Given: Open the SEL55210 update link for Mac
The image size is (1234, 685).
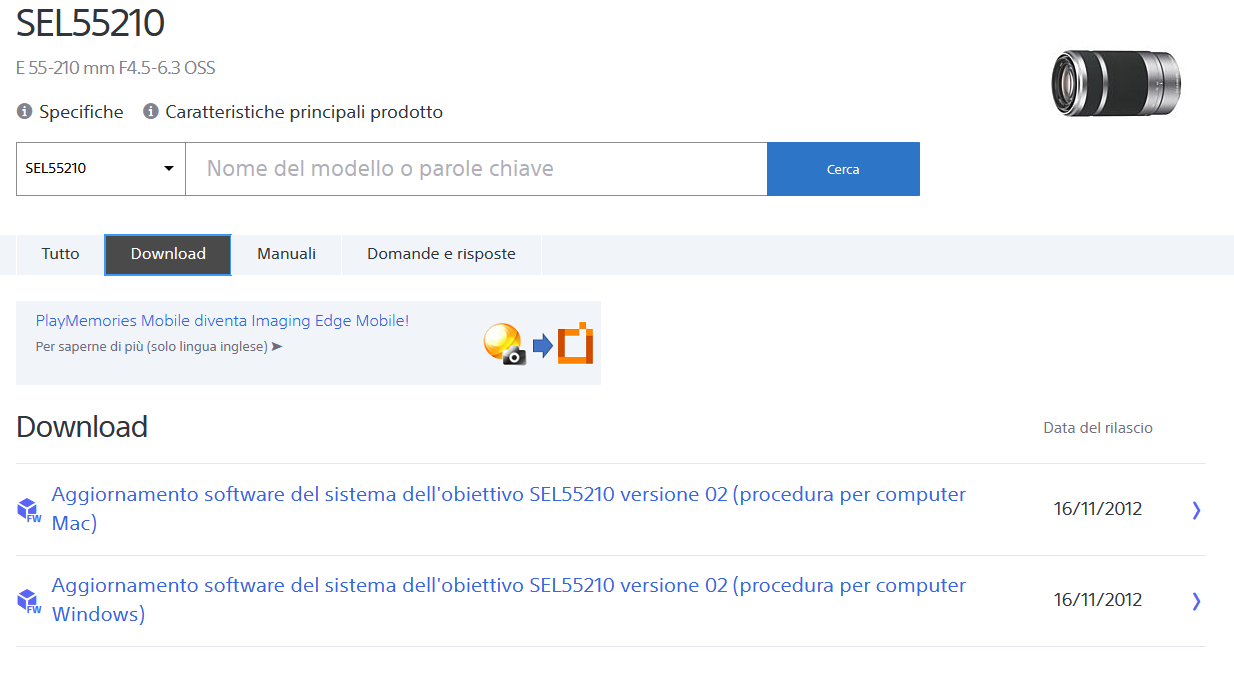Looking at the screenshot, I should tap(509, 509).
